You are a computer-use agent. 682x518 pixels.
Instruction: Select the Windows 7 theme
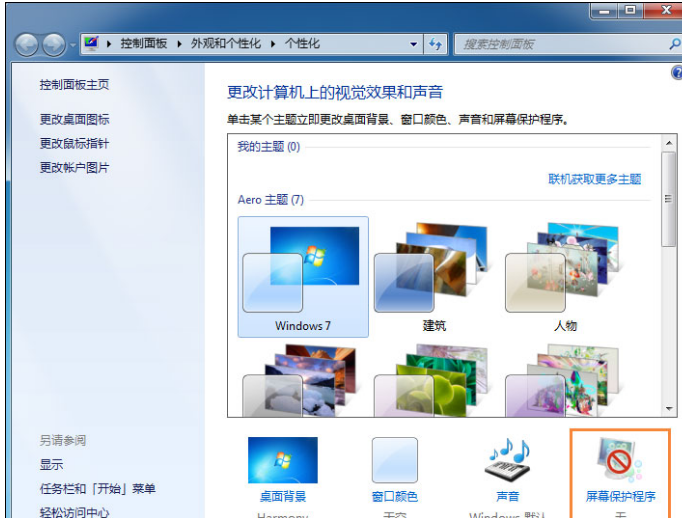tap(303, 277)
